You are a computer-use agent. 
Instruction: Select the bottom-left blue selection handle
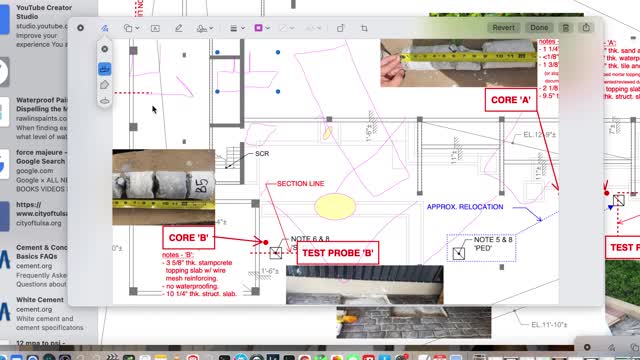[217, 91]
